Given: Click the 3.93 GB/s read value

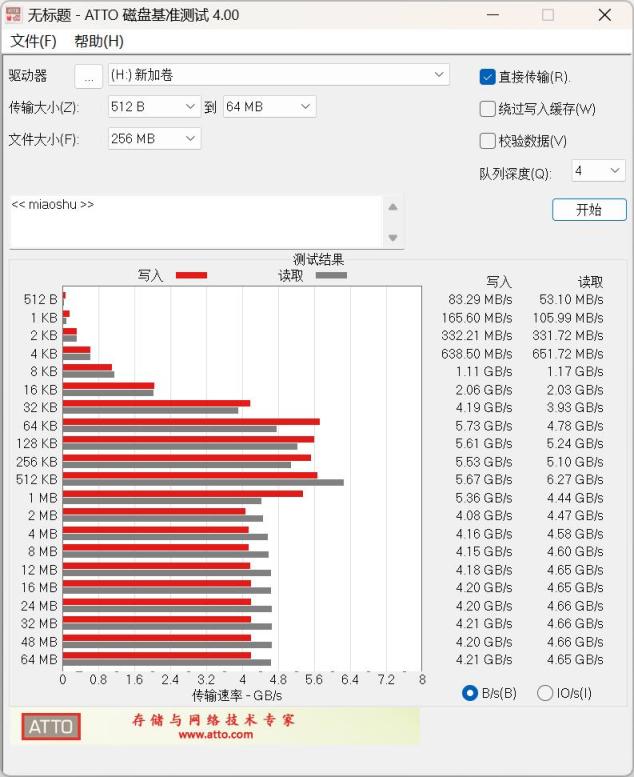Looking at the screenshot, I should (x=575, y=408).
